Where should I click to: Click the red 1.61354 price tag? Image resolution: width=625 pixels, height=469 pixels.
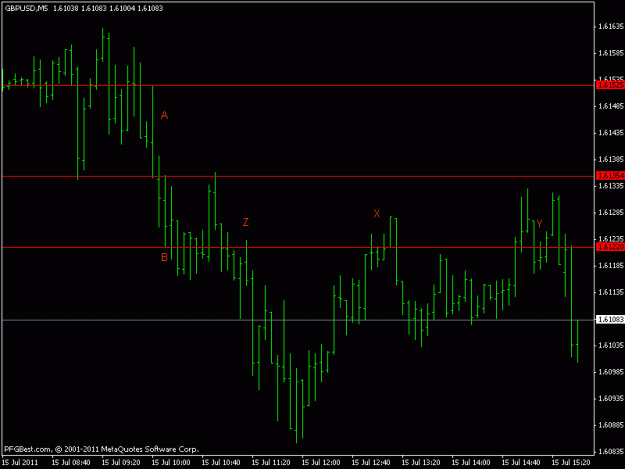(x=610, y=176)
